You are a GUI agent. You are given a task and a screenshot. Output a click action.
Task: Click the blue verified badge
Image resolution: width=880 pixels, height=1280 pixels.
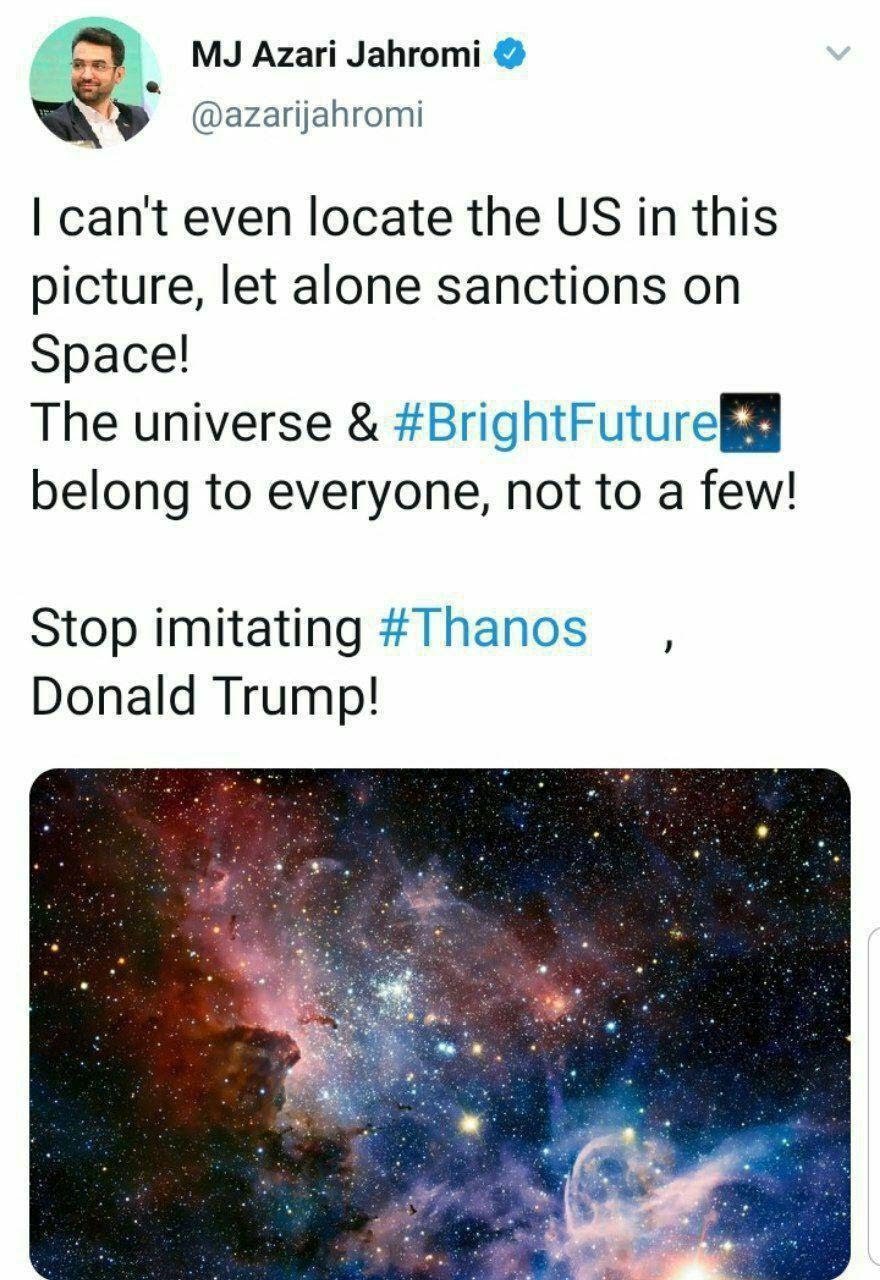tap(513, 56)
